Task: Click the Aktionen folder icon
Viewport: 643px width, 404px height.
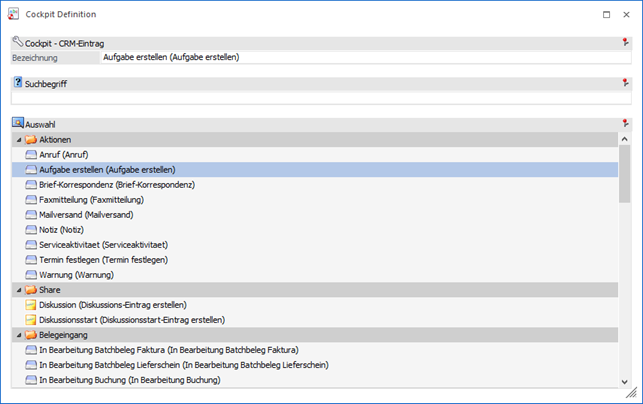Action: 30,139
